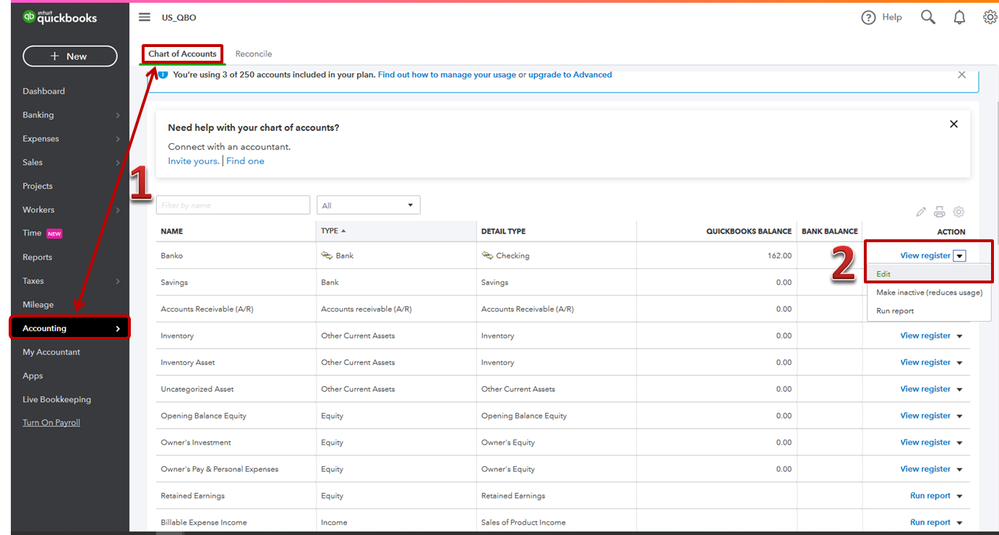Click the print list icon
999x535 pixels.
tap(939, 212)
